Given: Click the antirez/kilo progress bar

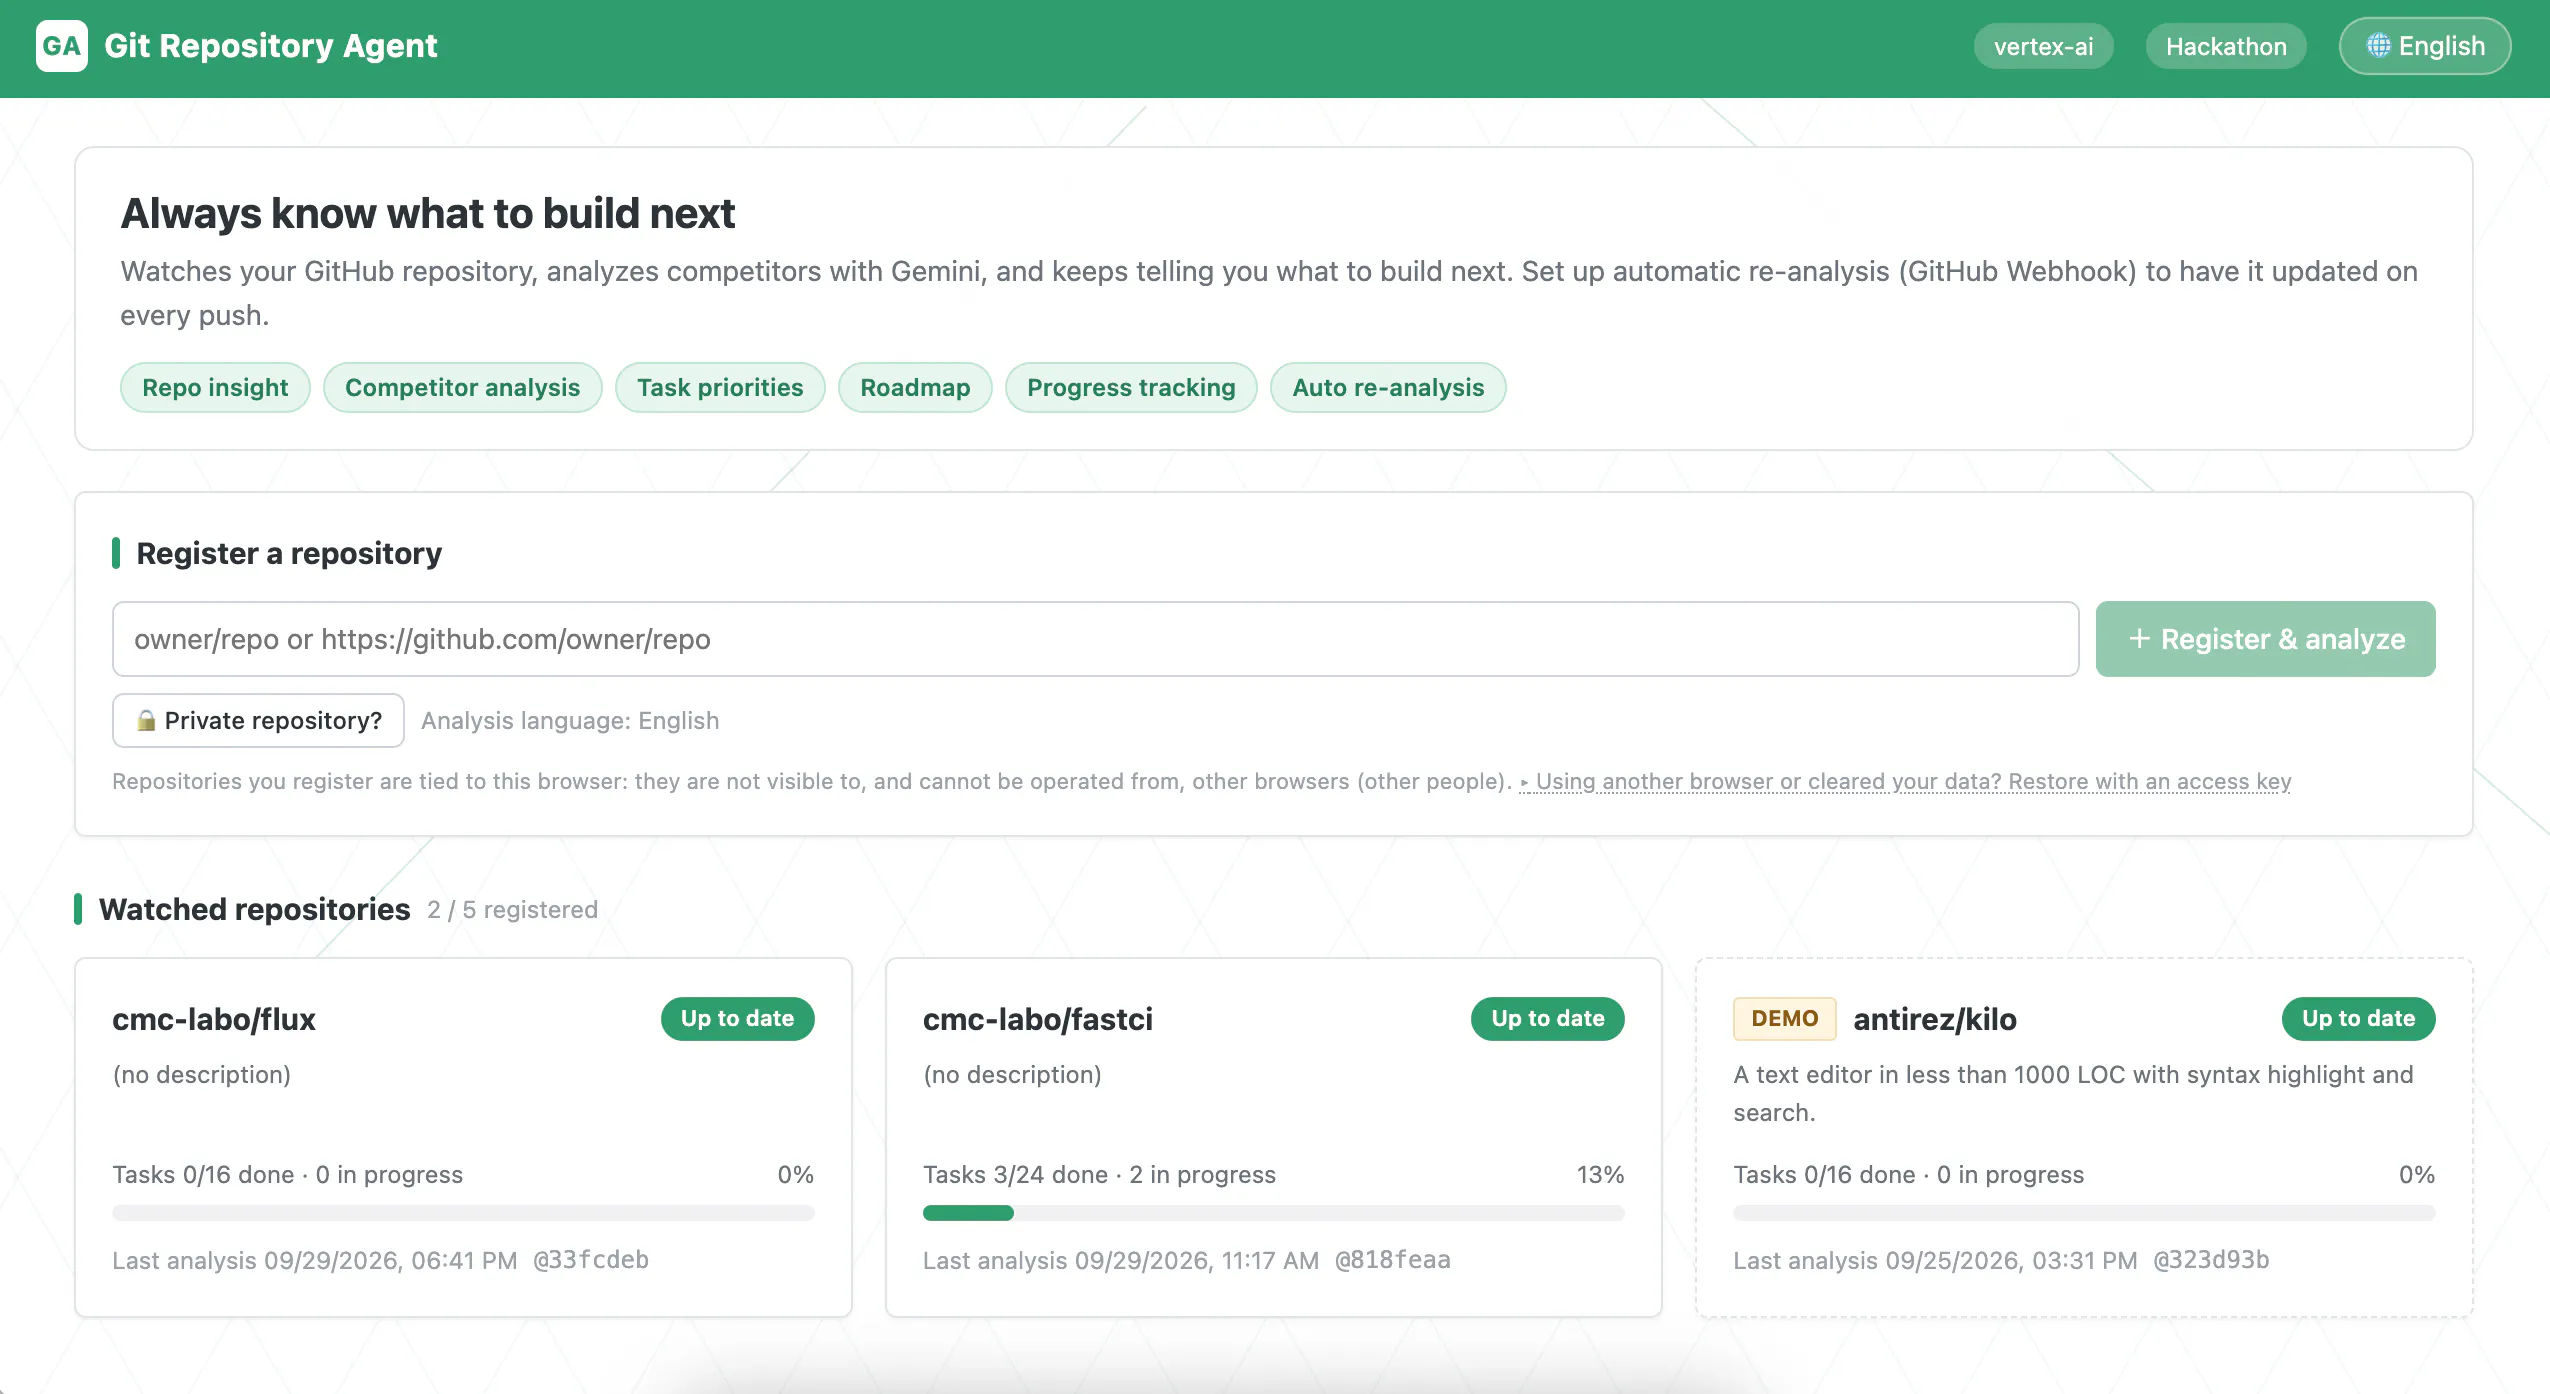Looking at the screenshot, I should pos(2084,1213).
